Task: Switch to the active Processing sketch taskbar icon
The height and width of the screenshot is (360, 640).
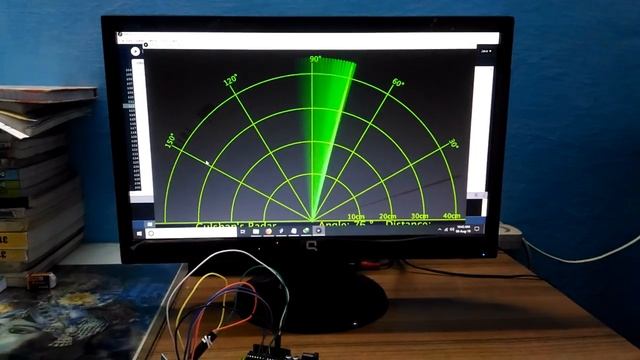Action: click(x=319, y=231)
